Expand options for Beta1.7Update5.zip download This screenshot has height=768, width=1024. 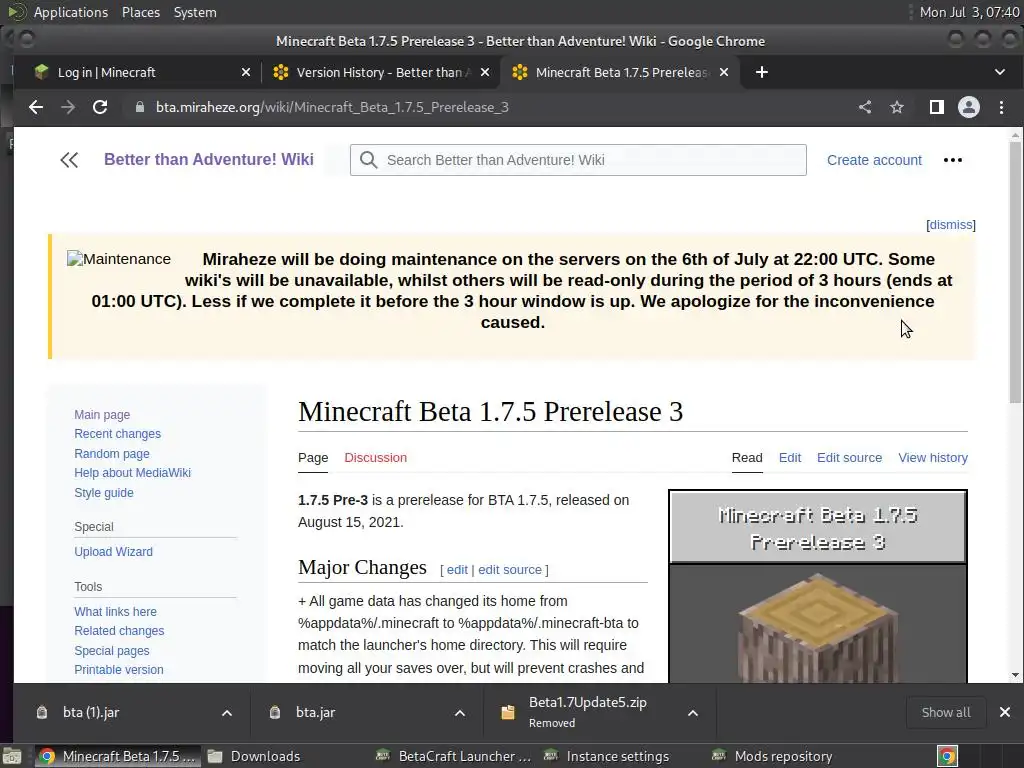693,713
